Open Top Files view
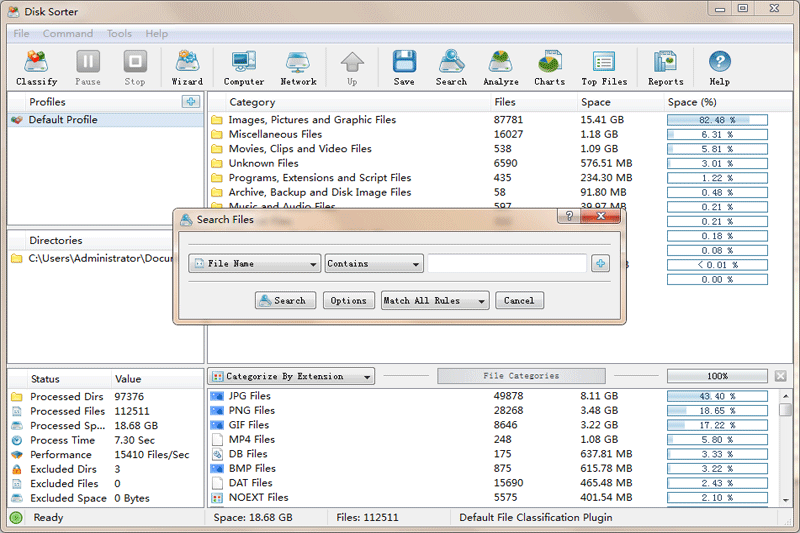The image size is (800, 533). coord(603,67)
